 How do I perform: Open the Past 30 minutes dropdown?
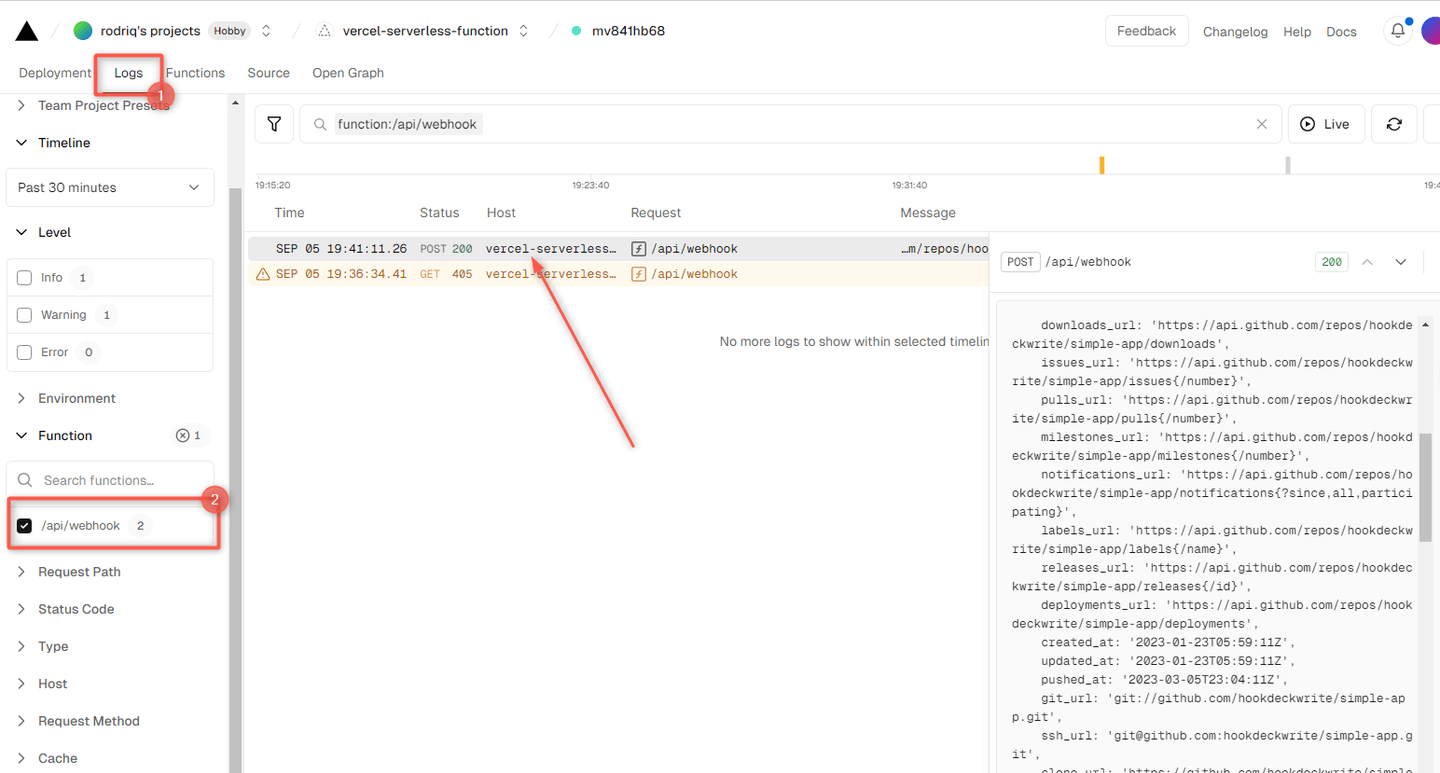(110, 188)
